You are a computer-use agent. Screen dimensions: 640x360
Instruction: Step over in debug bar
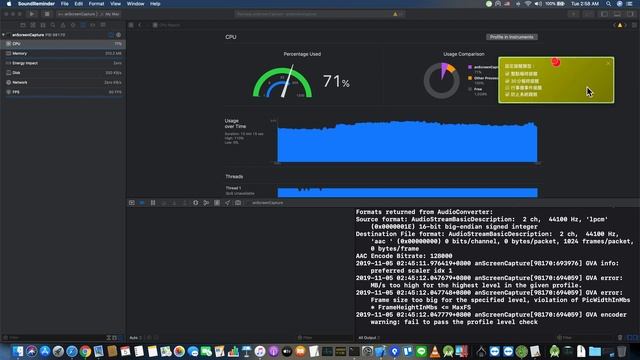tap(164, 203)
